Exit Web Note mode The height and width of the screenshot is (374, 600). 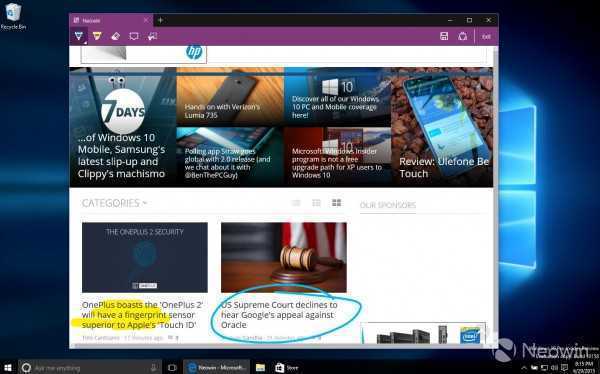486,37
